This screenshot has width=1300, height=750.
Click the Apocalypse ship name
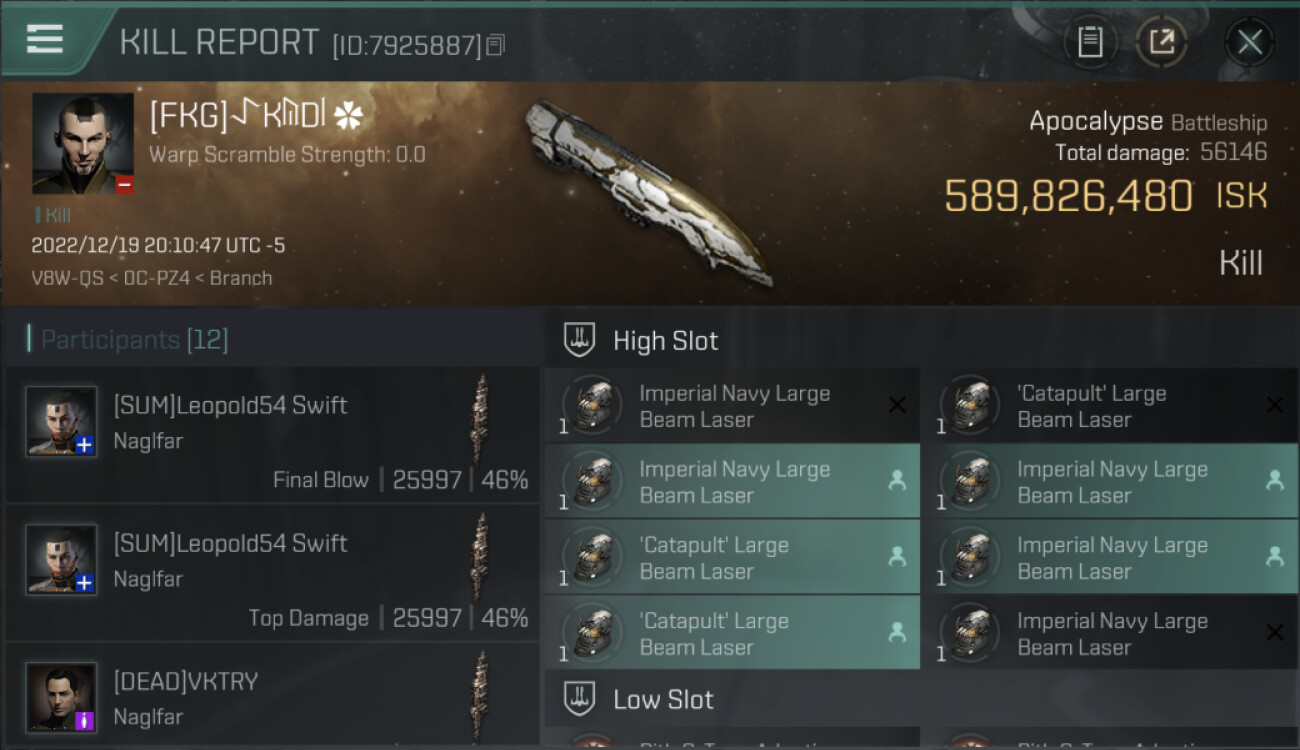[x=1096, y=122]
